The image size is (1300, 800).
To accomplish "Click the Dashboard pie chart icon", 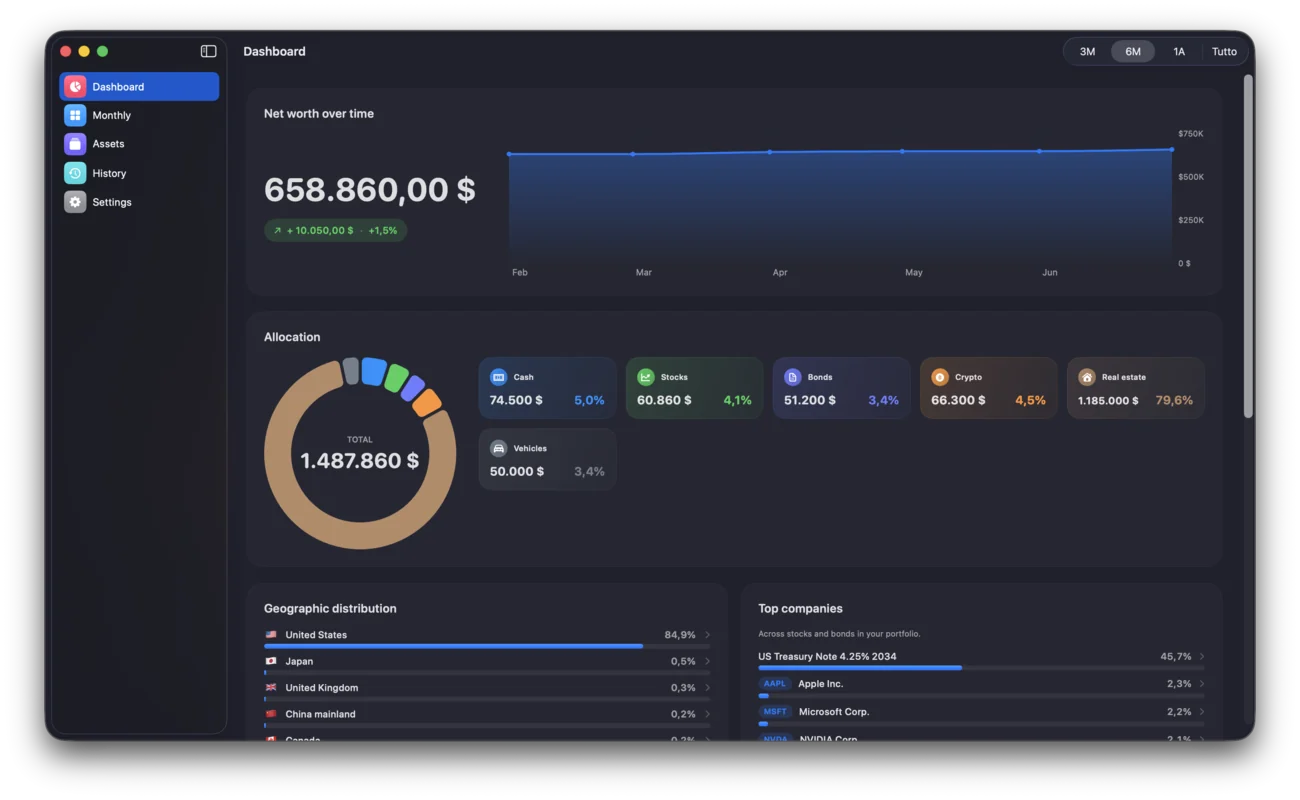I will 75,87.
